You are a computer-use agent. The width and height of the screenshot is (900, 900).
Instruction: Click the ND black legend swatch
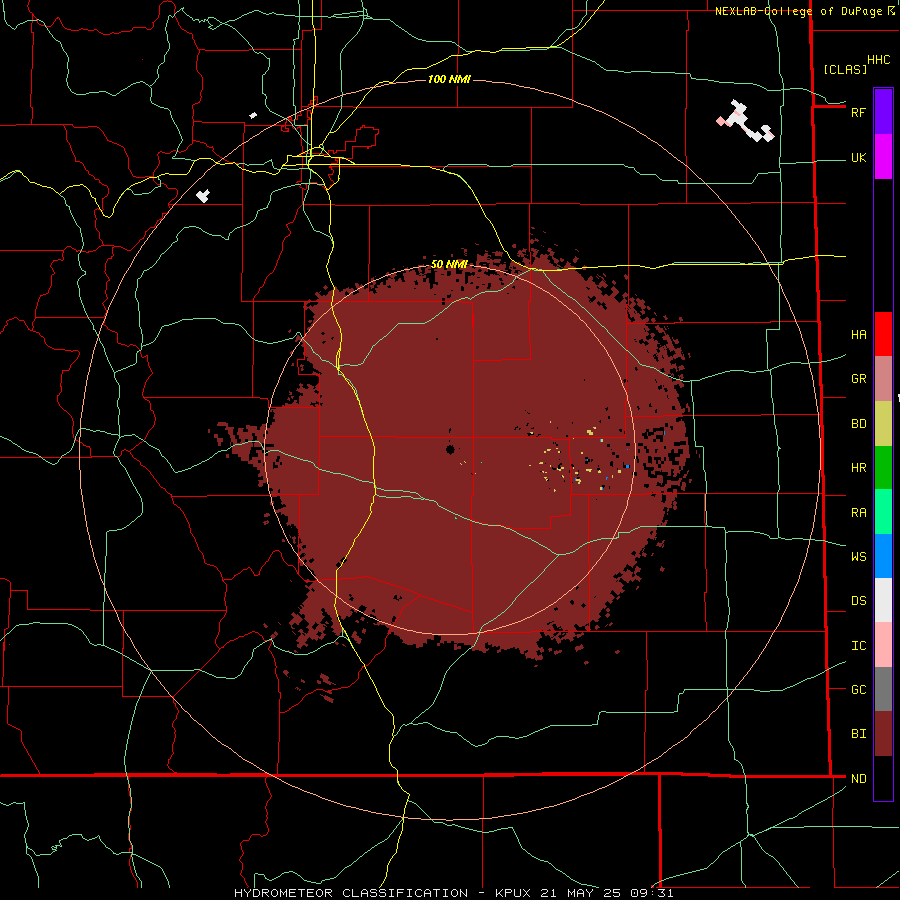tap(883, 778)
